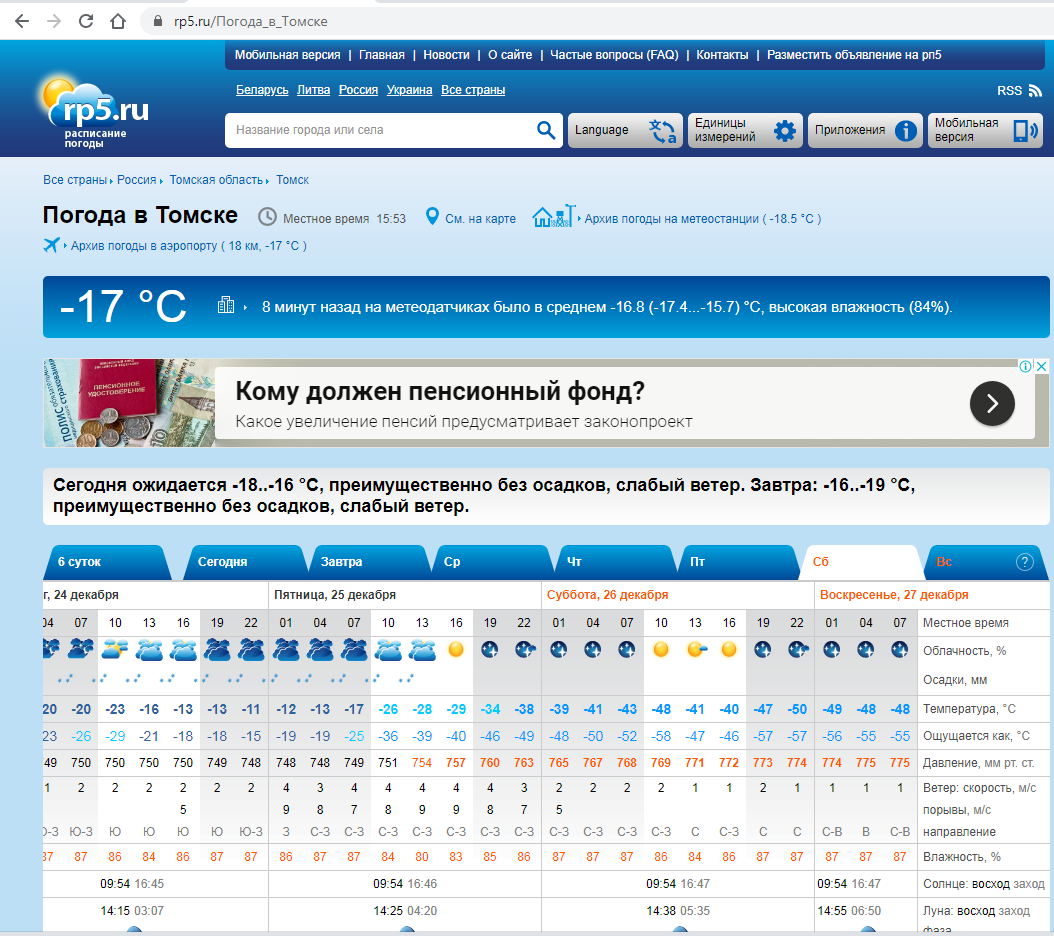Switch to the 'Завтра' forecast tab

(x=341, y=562)
